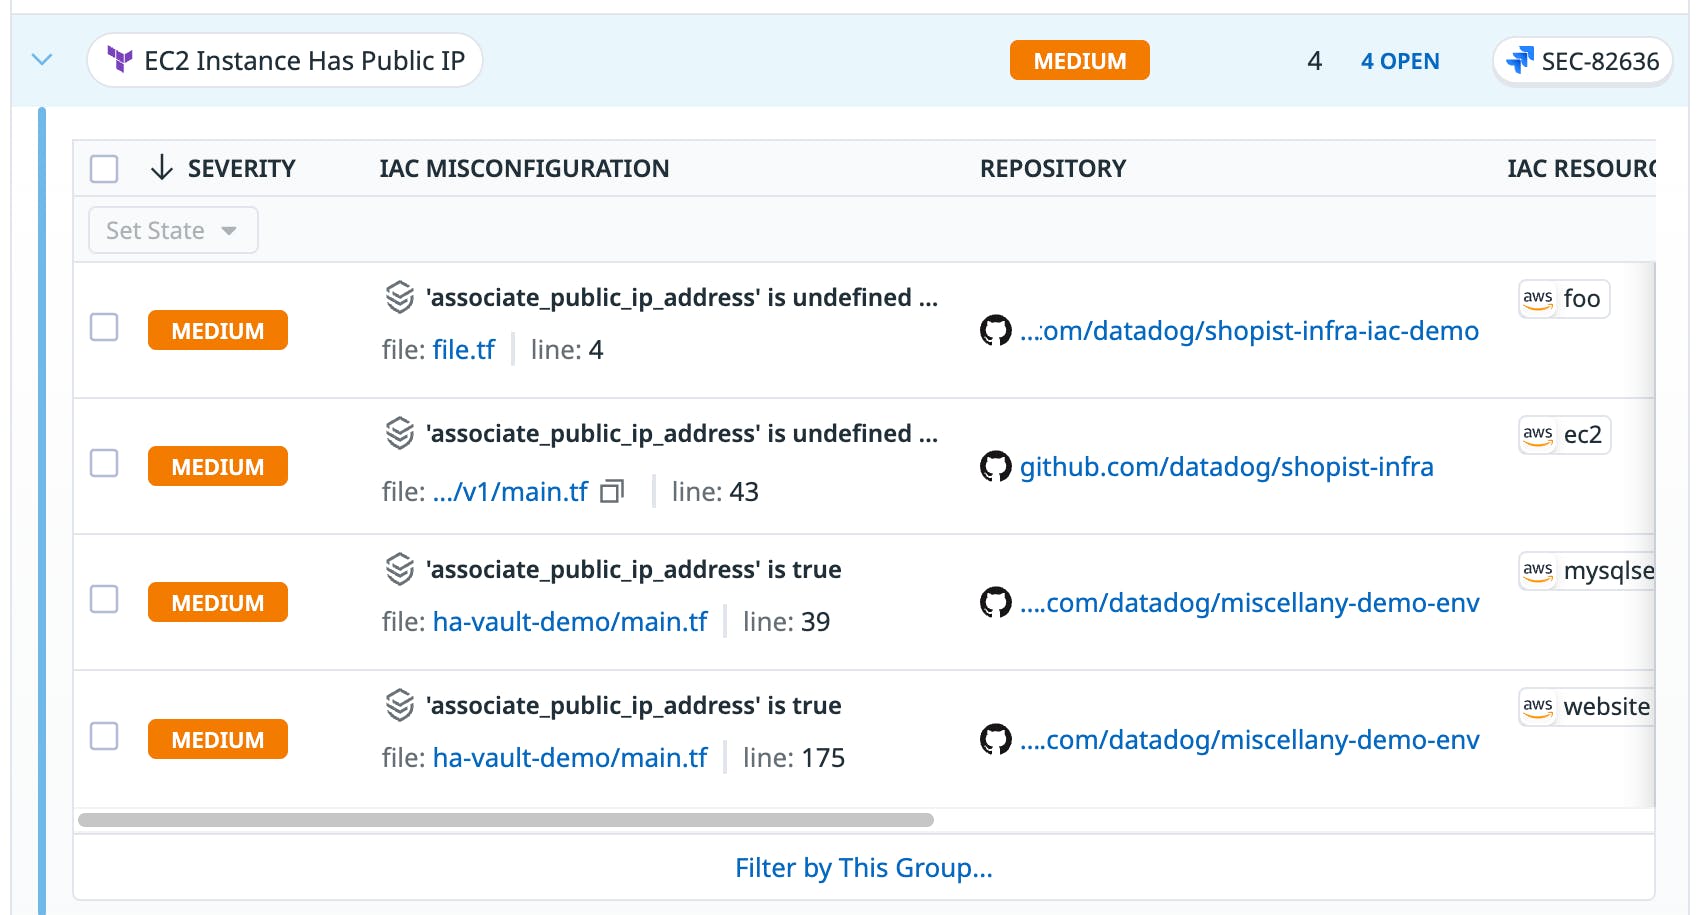1699x915 pixels.
Task: Click the IAC MISCONFIGURATION column header
Action: pyautogui.click(x=523, y=168)
